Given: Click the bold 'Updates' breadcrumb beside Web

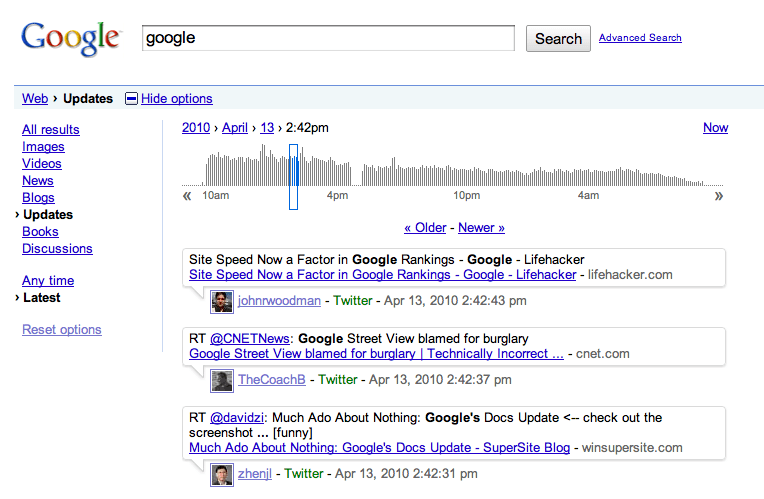Looking at the screenshot, I should pyautogui.click(x=88, y=98).
